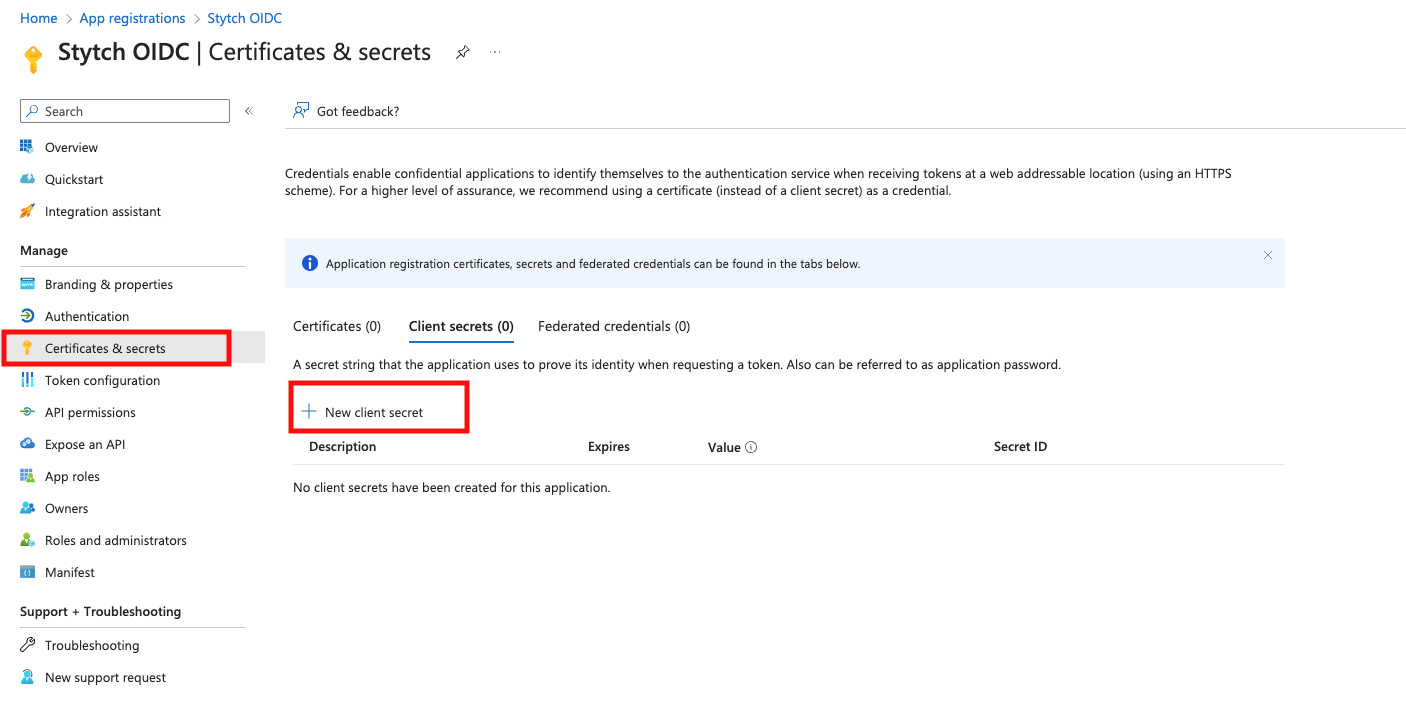
Task: Launch the Integration assistant
Action: click(x=102, y=211)
